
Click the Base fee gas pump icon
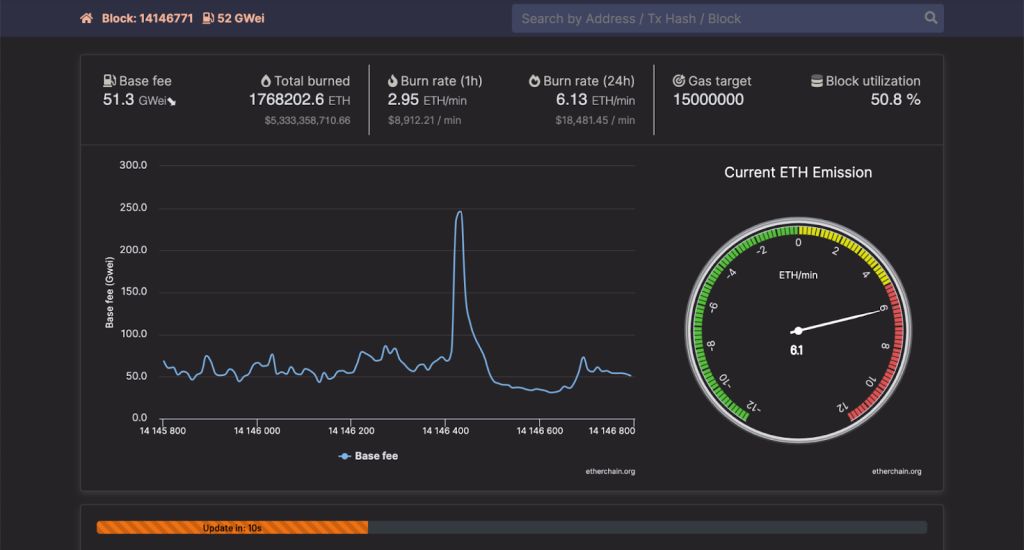coord(109,81)
